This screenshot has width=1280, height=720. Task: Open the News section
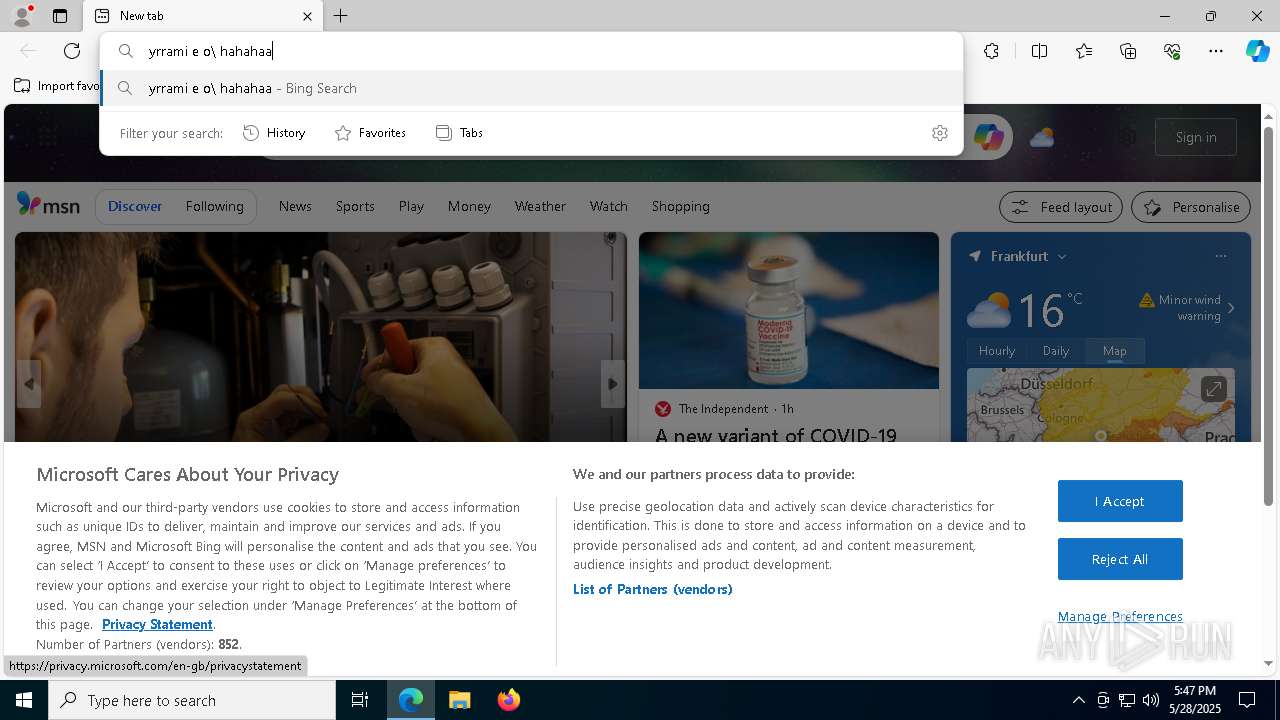click(x=295, y=206)
